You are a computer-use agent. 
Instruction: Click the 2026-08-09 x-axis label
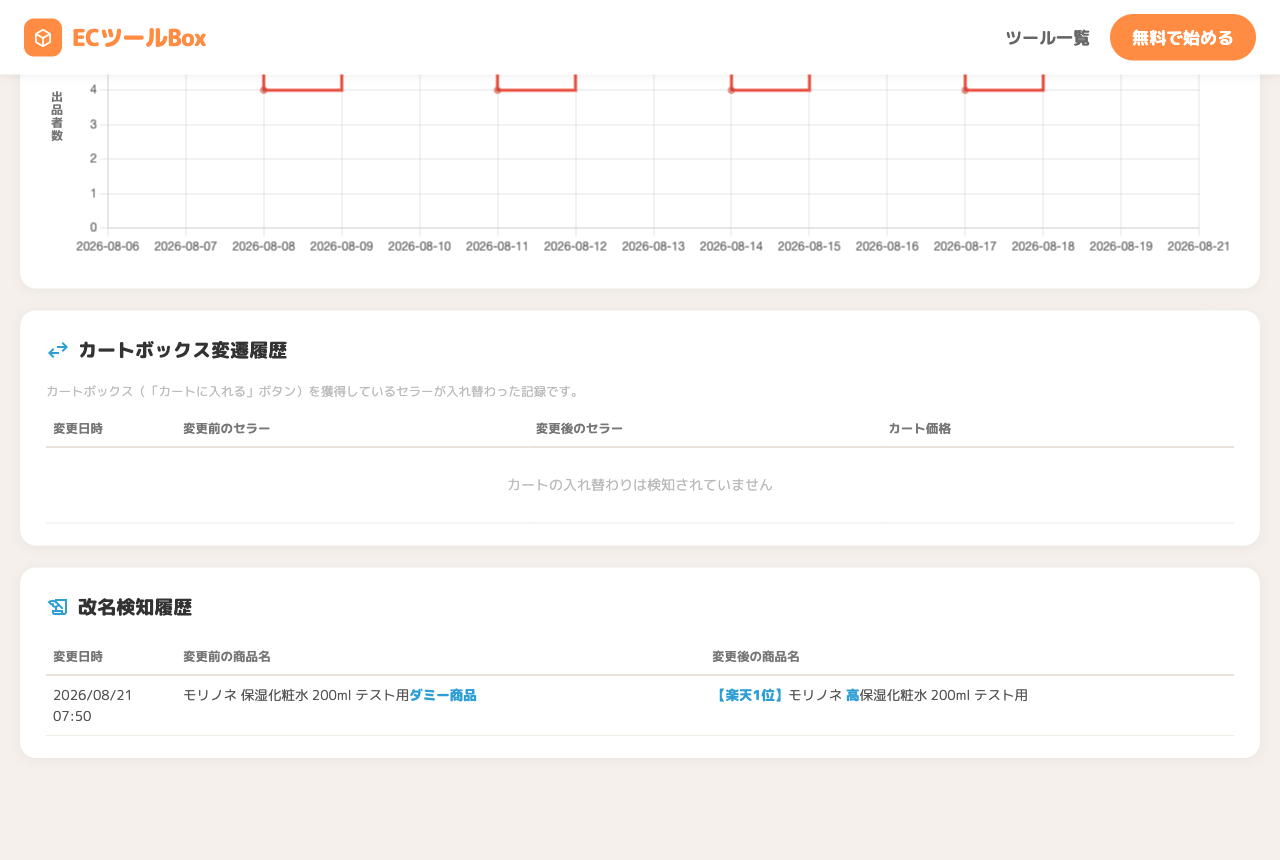(342, 246)
